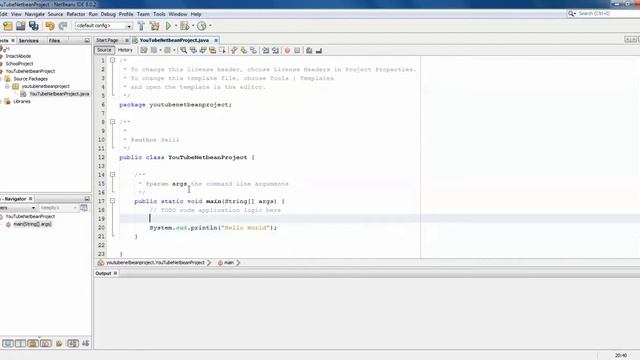This screenshot has width=640, height=360.
Task: Click the Uncomment icon in editor toolbar
Action: (x=319, y=50)
